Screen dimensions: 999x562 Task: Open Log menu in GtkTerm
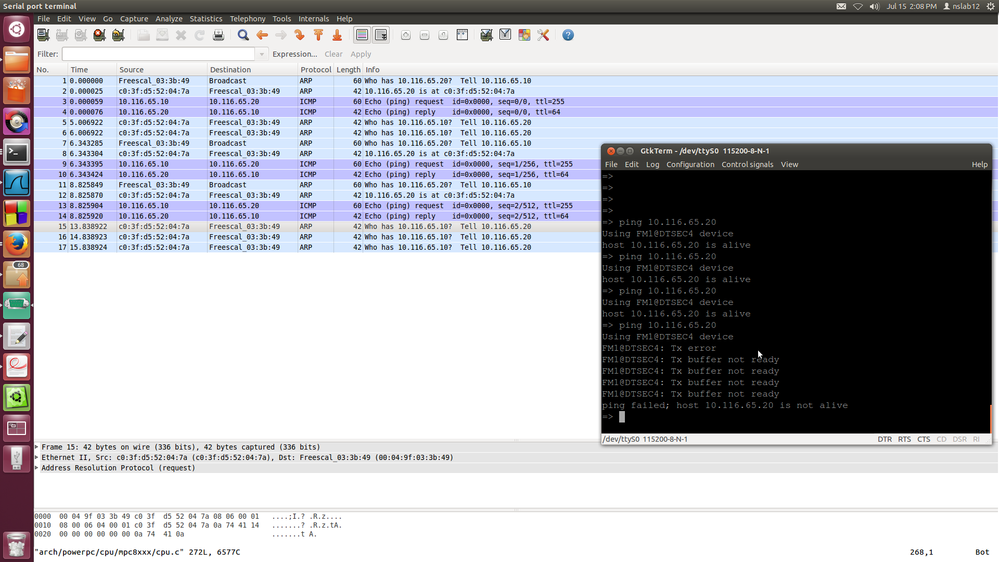click(x=652, y=164)
